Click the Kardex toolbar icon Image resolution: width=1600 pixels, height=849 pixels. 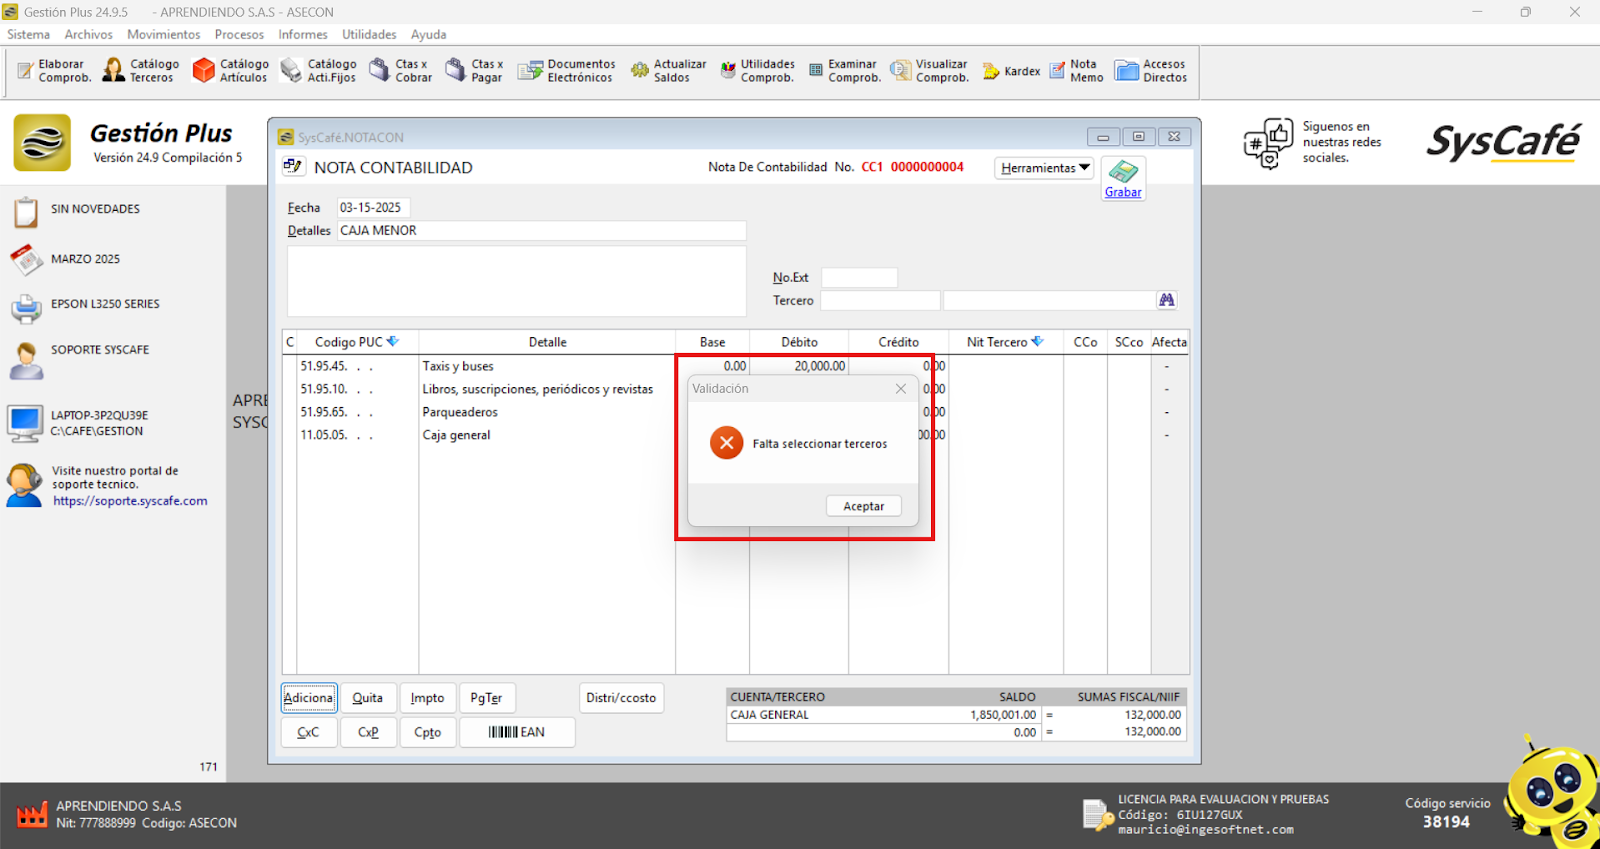tap(1011, 71)
